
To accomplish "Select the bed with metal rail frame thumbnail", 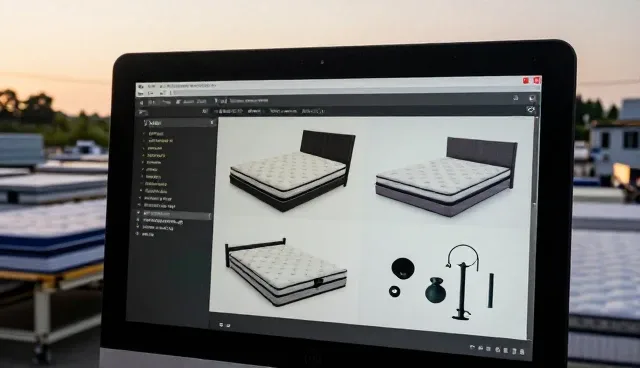I will [285, 271].
